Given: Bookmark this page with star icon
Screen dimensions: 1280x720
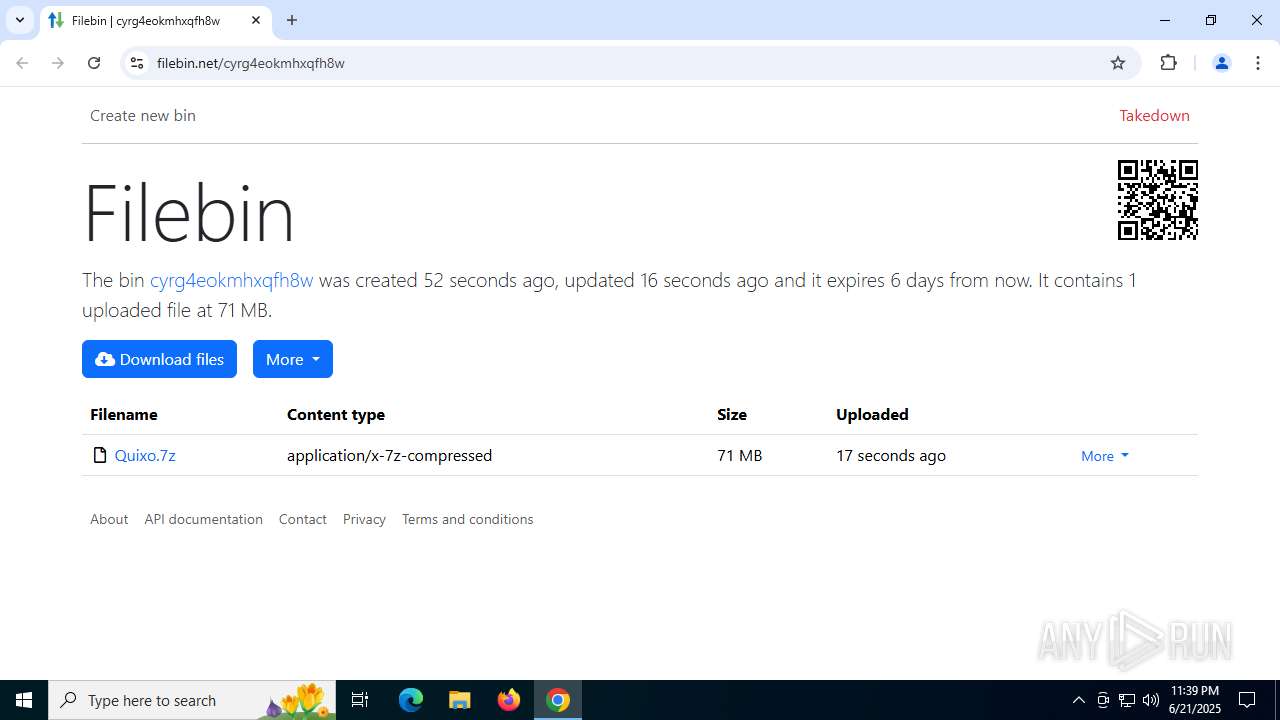Looking at the screenshot, I should (x=1118, y=63).
